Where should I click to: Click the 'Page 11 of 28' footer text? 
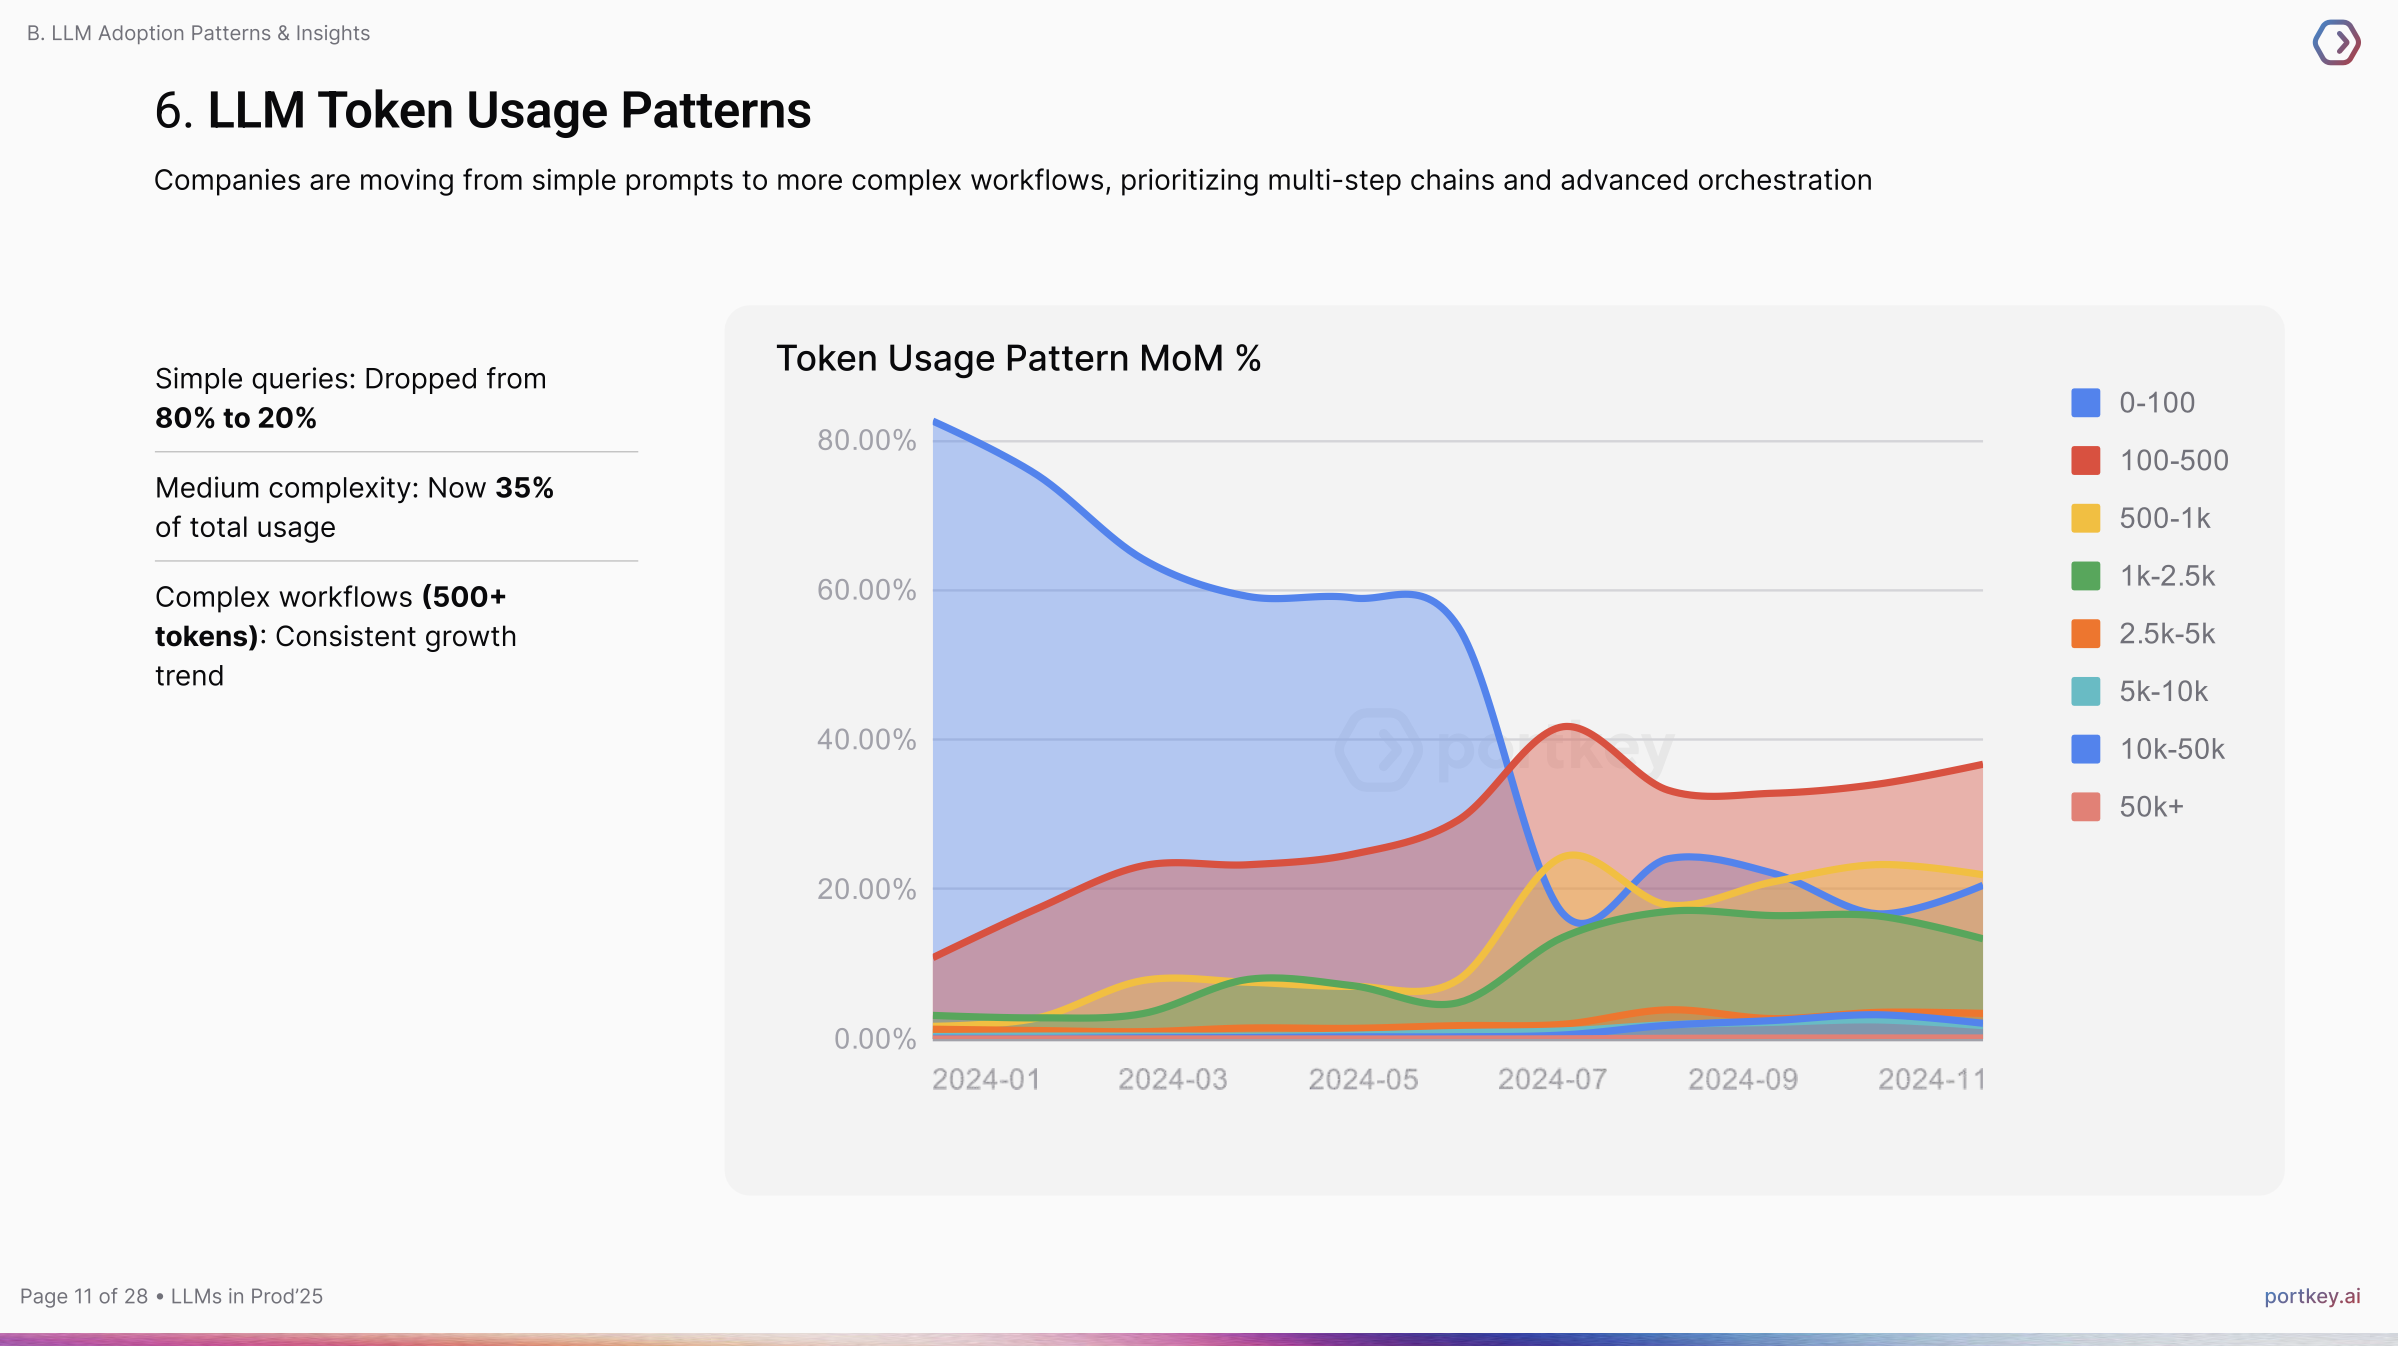(84, 1296)
